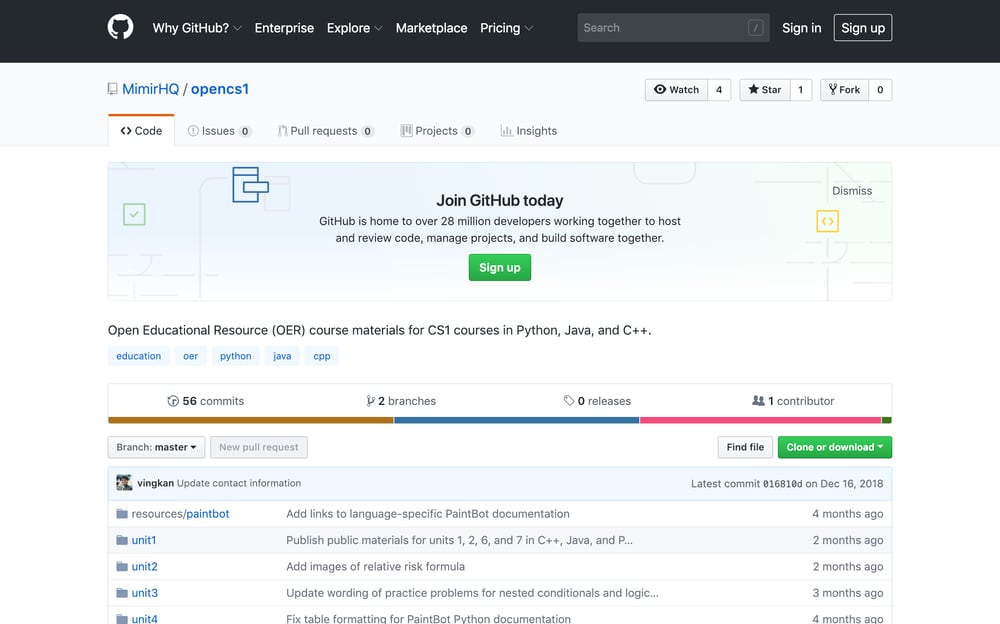The height and width of the screenshot is (624, 1000).
Task: Click the 2 branches link
Action: [402, 401]
